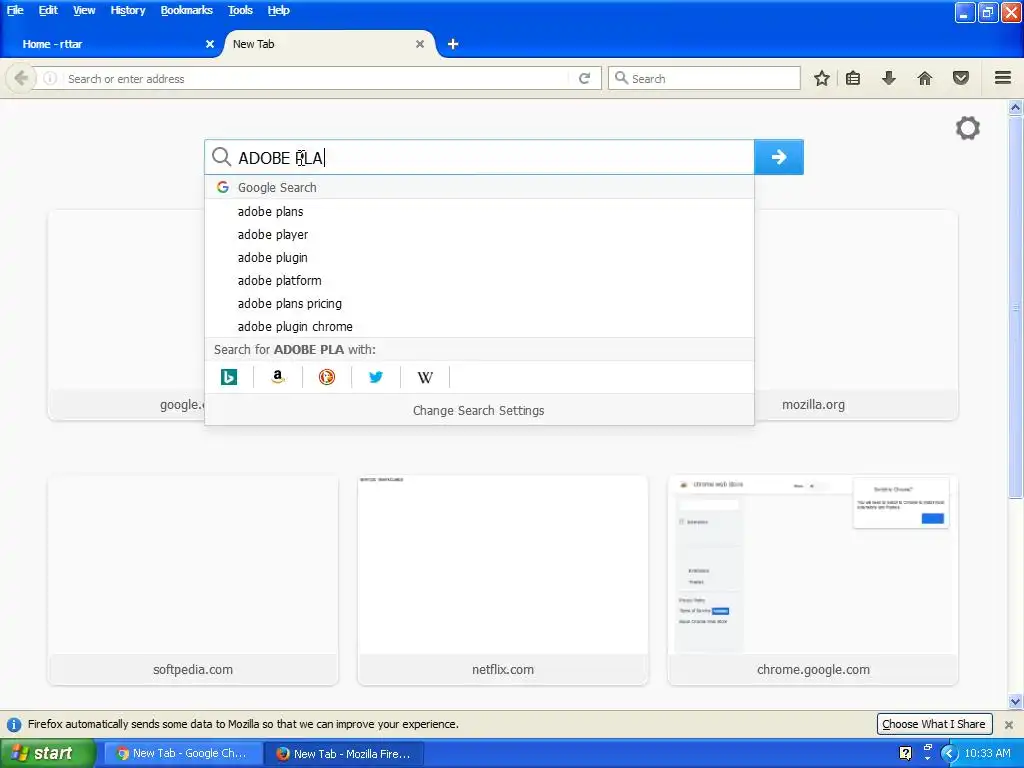Click the page scrollbar down arrow
This screenshot has height=768, width=1024.
coord(1015,702)
